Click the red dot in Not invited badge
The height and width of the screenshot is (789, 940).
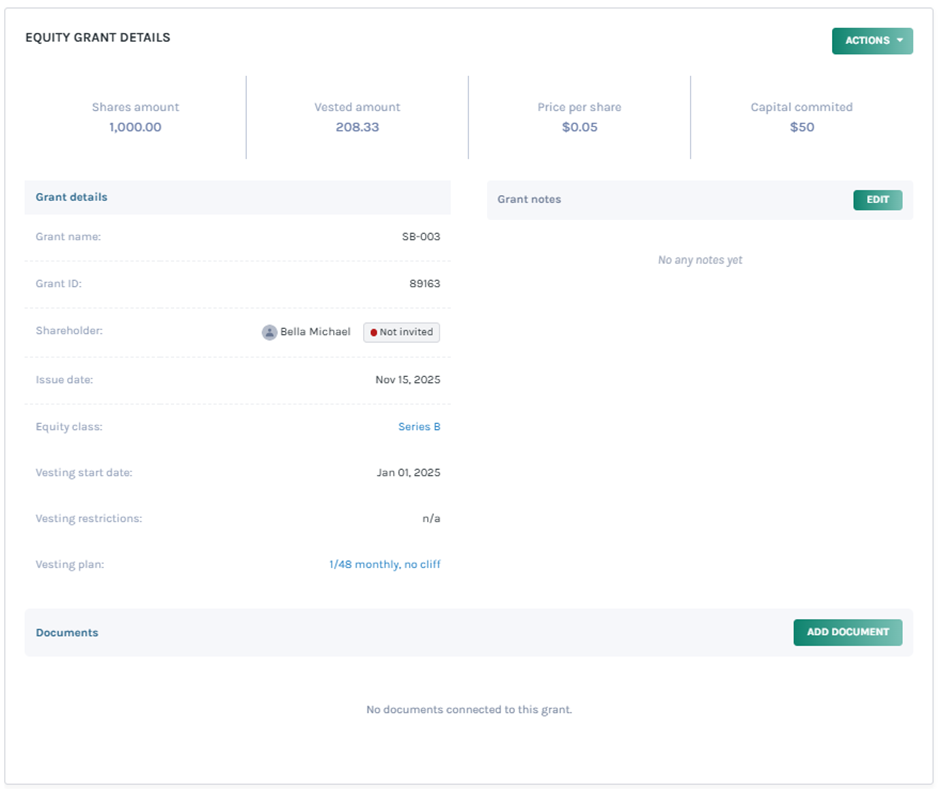click(x=374, y=332)
